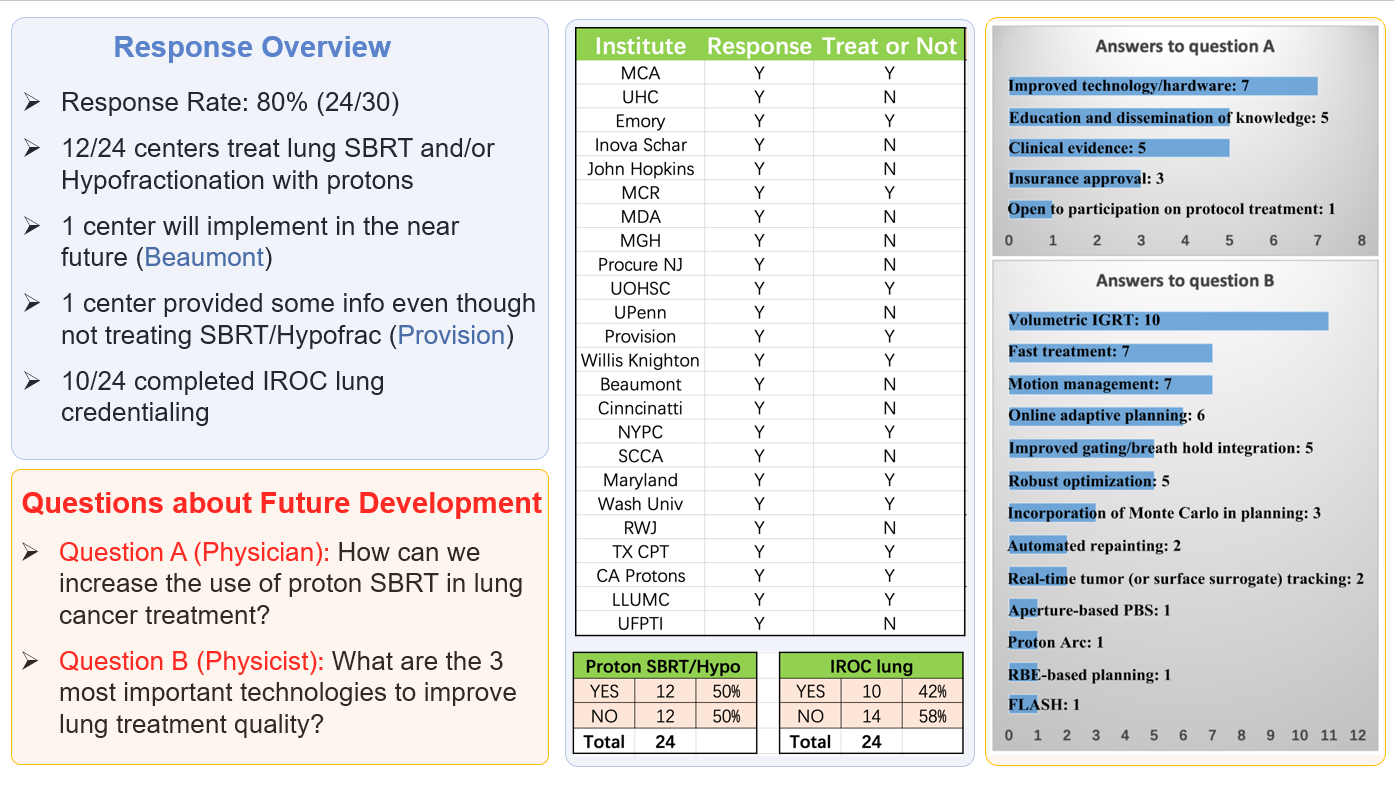Click the 'UFPTI' institute cell

[640, 624]
